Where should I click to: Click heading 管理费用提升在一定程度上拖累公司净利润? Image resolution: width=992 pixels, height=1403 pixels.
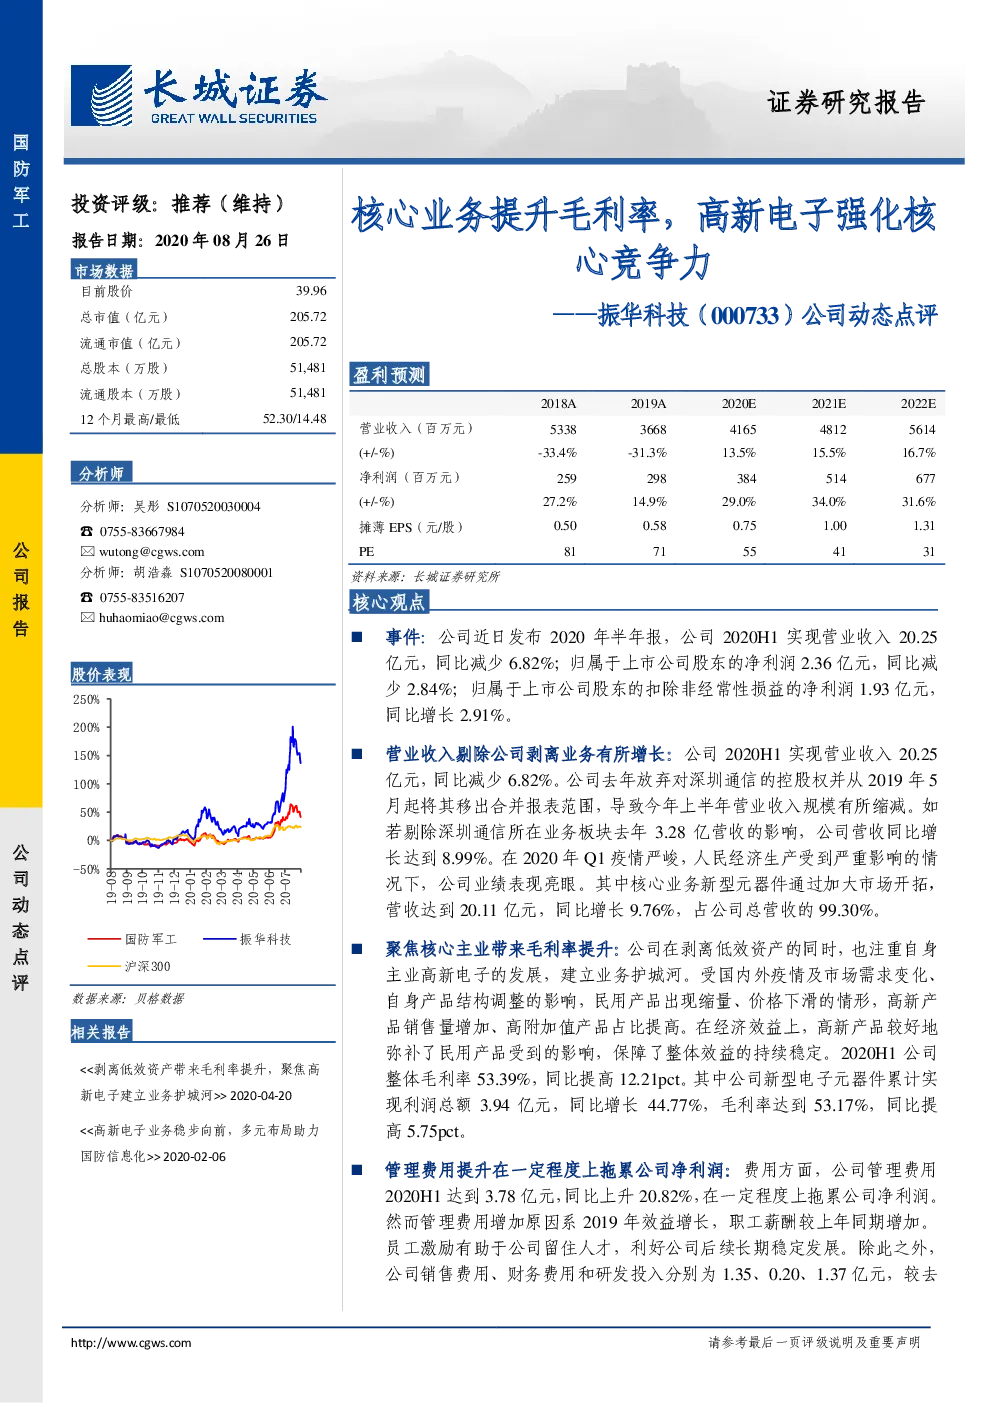click(x=558, y=1170)
